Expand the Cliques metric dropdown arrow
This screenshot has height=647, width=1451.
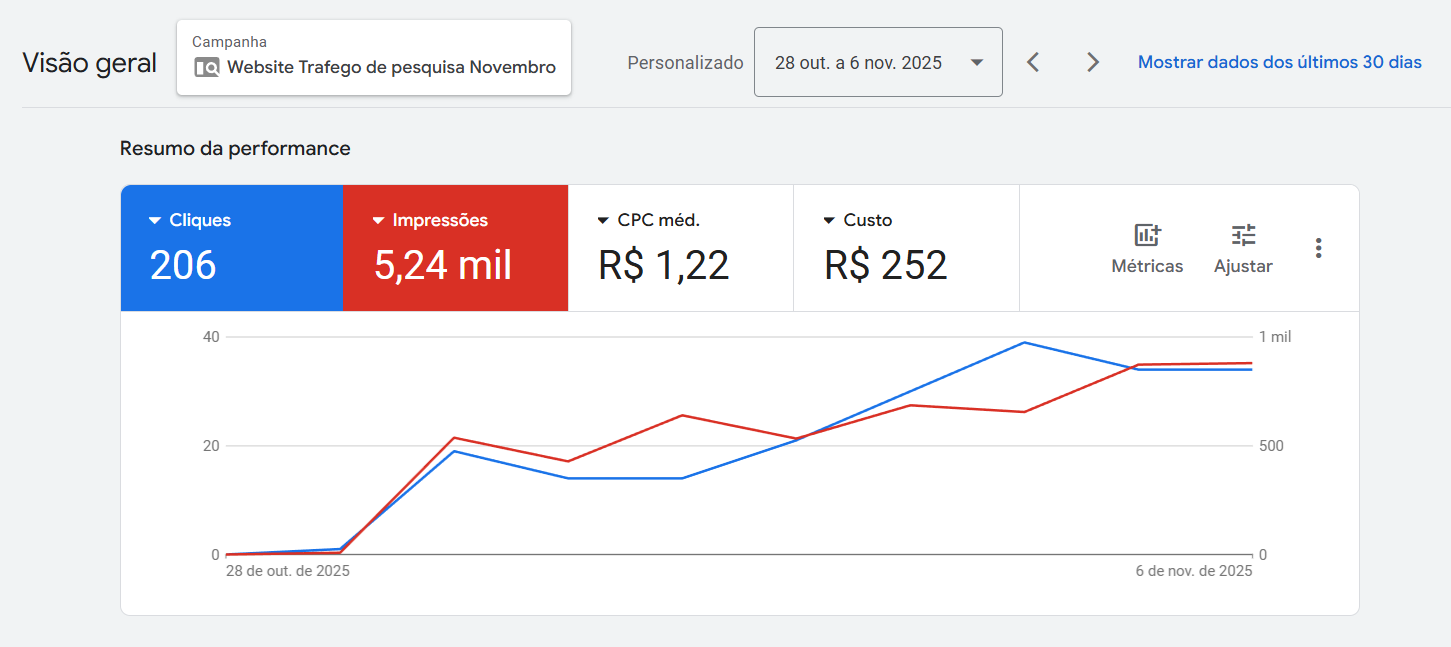point(155,221)
